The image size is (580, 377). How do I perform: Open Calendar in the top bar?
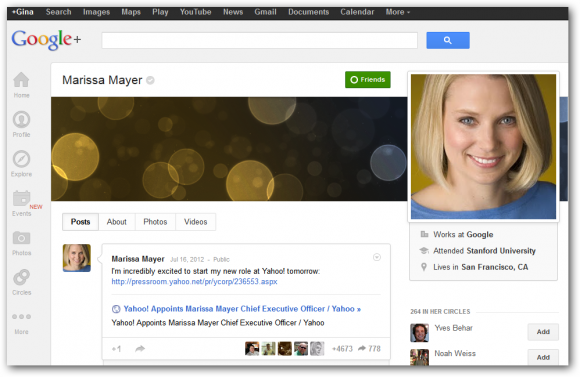357,12
